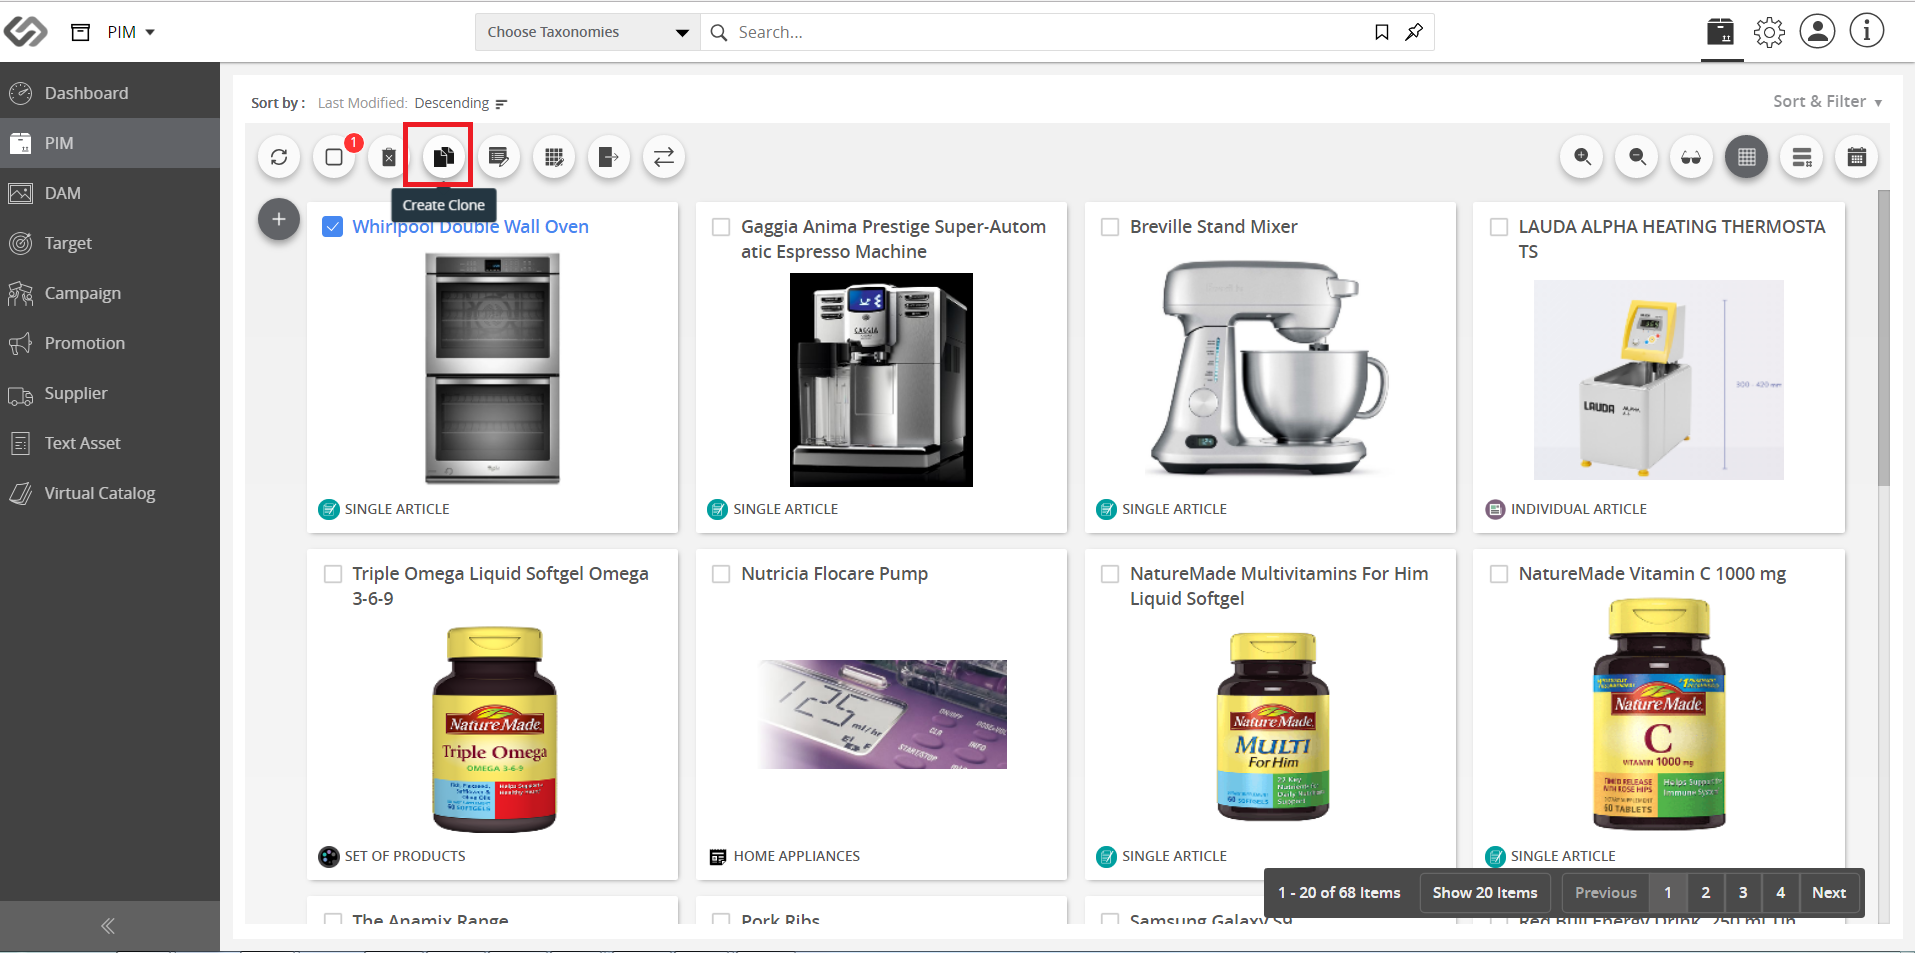Open Dashboard in sidebar
Screen dimensions: 1915x953
tap(110, 93)
